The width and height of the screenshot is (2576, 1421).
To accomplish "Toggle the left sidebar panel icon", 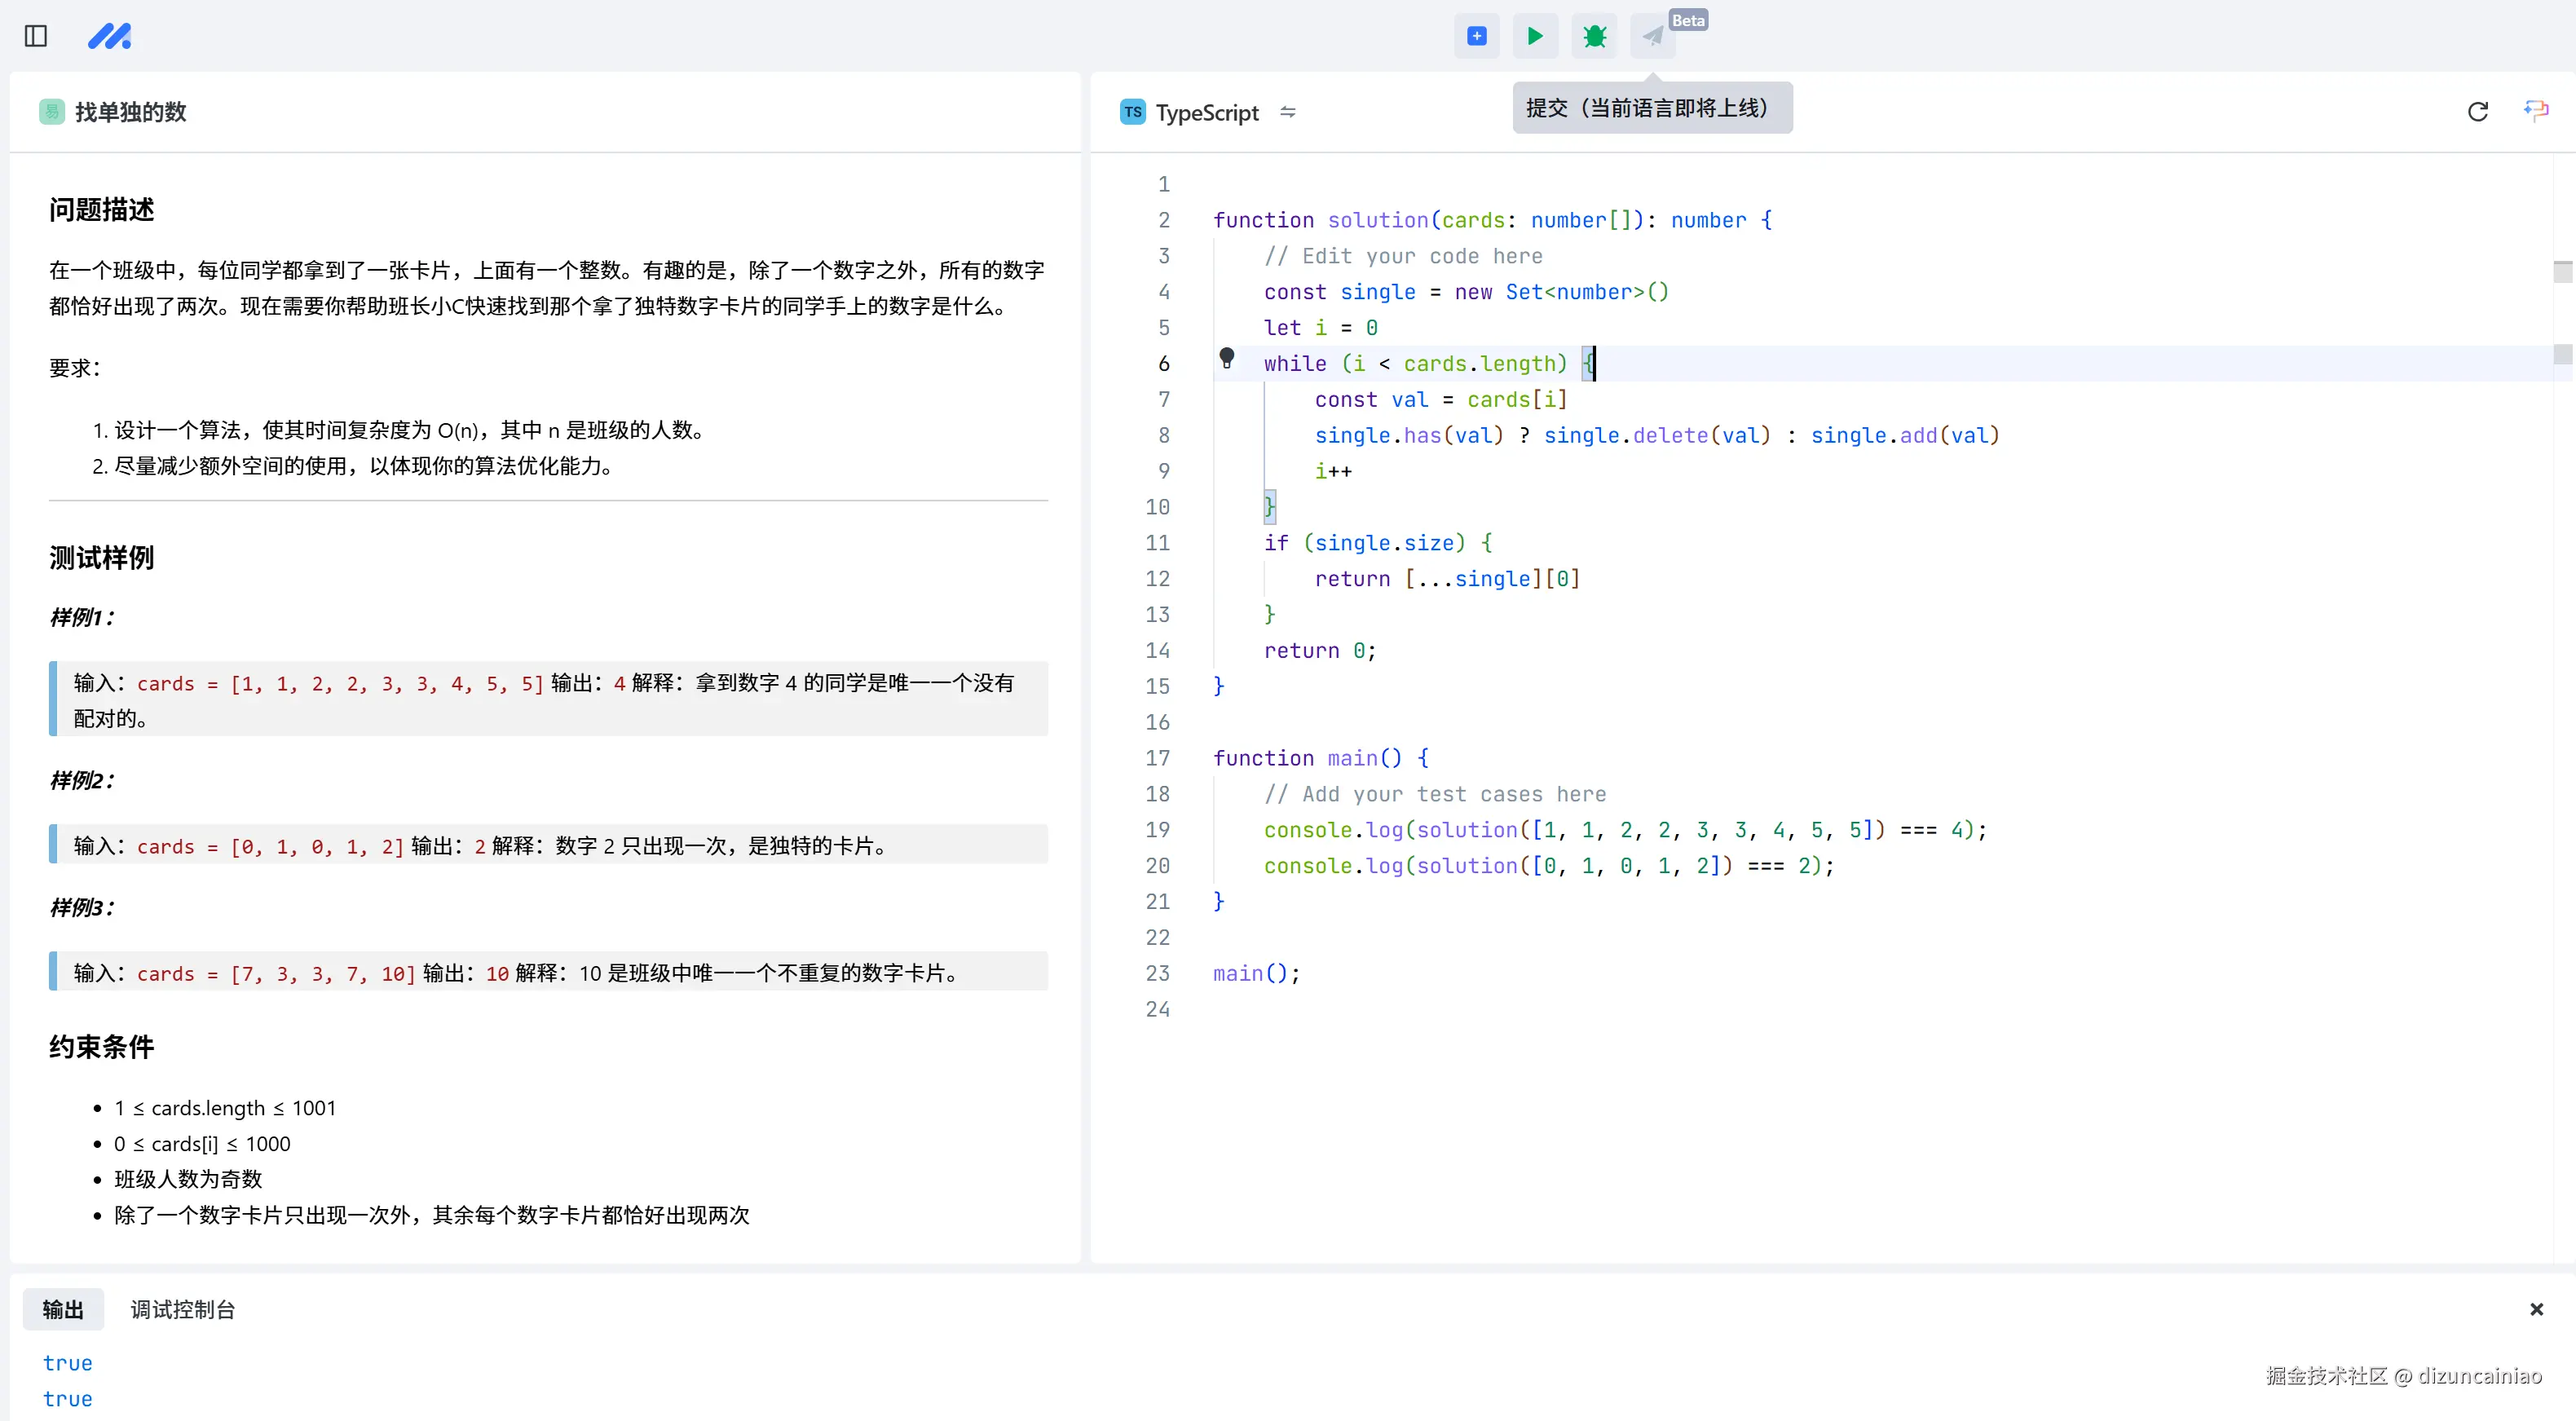I will (x=36, y=36).
